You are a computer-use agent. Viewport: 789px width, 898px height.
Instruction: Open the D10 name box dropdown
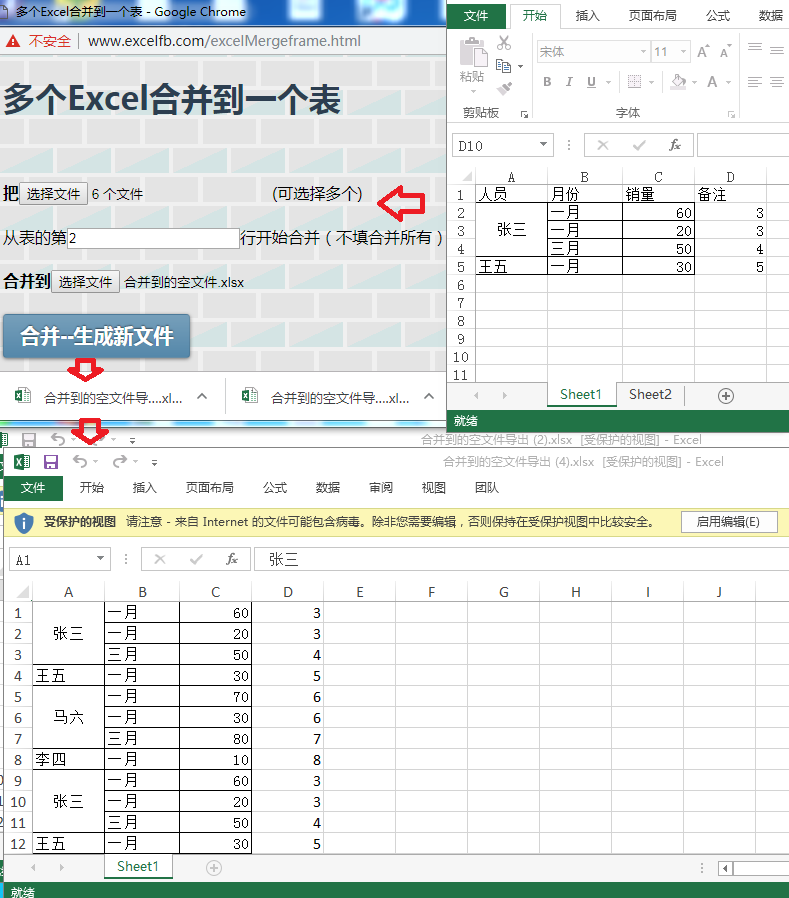pos(543,144)
